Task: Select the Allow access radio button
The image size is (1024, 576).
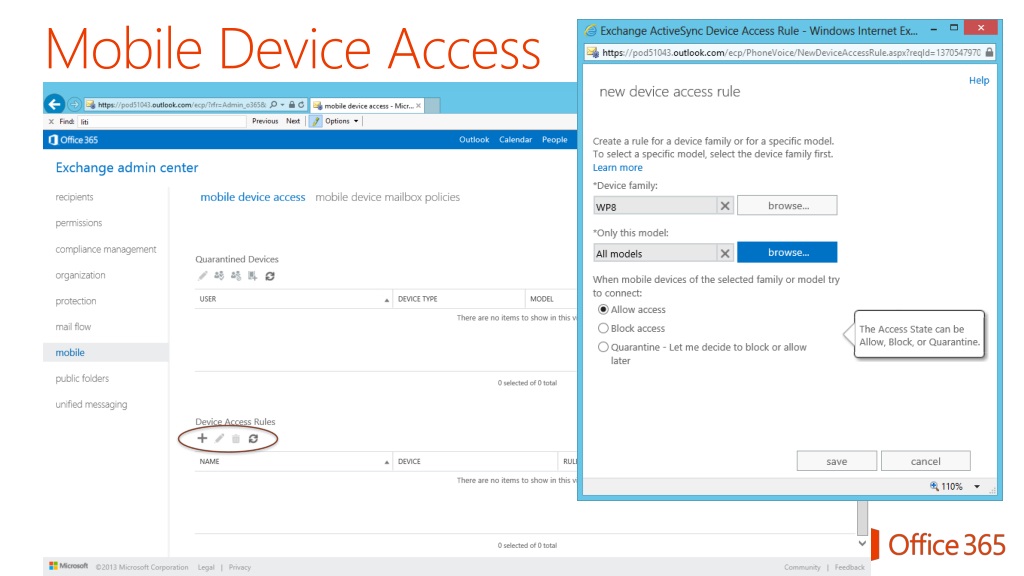Action: coord(603,310)
